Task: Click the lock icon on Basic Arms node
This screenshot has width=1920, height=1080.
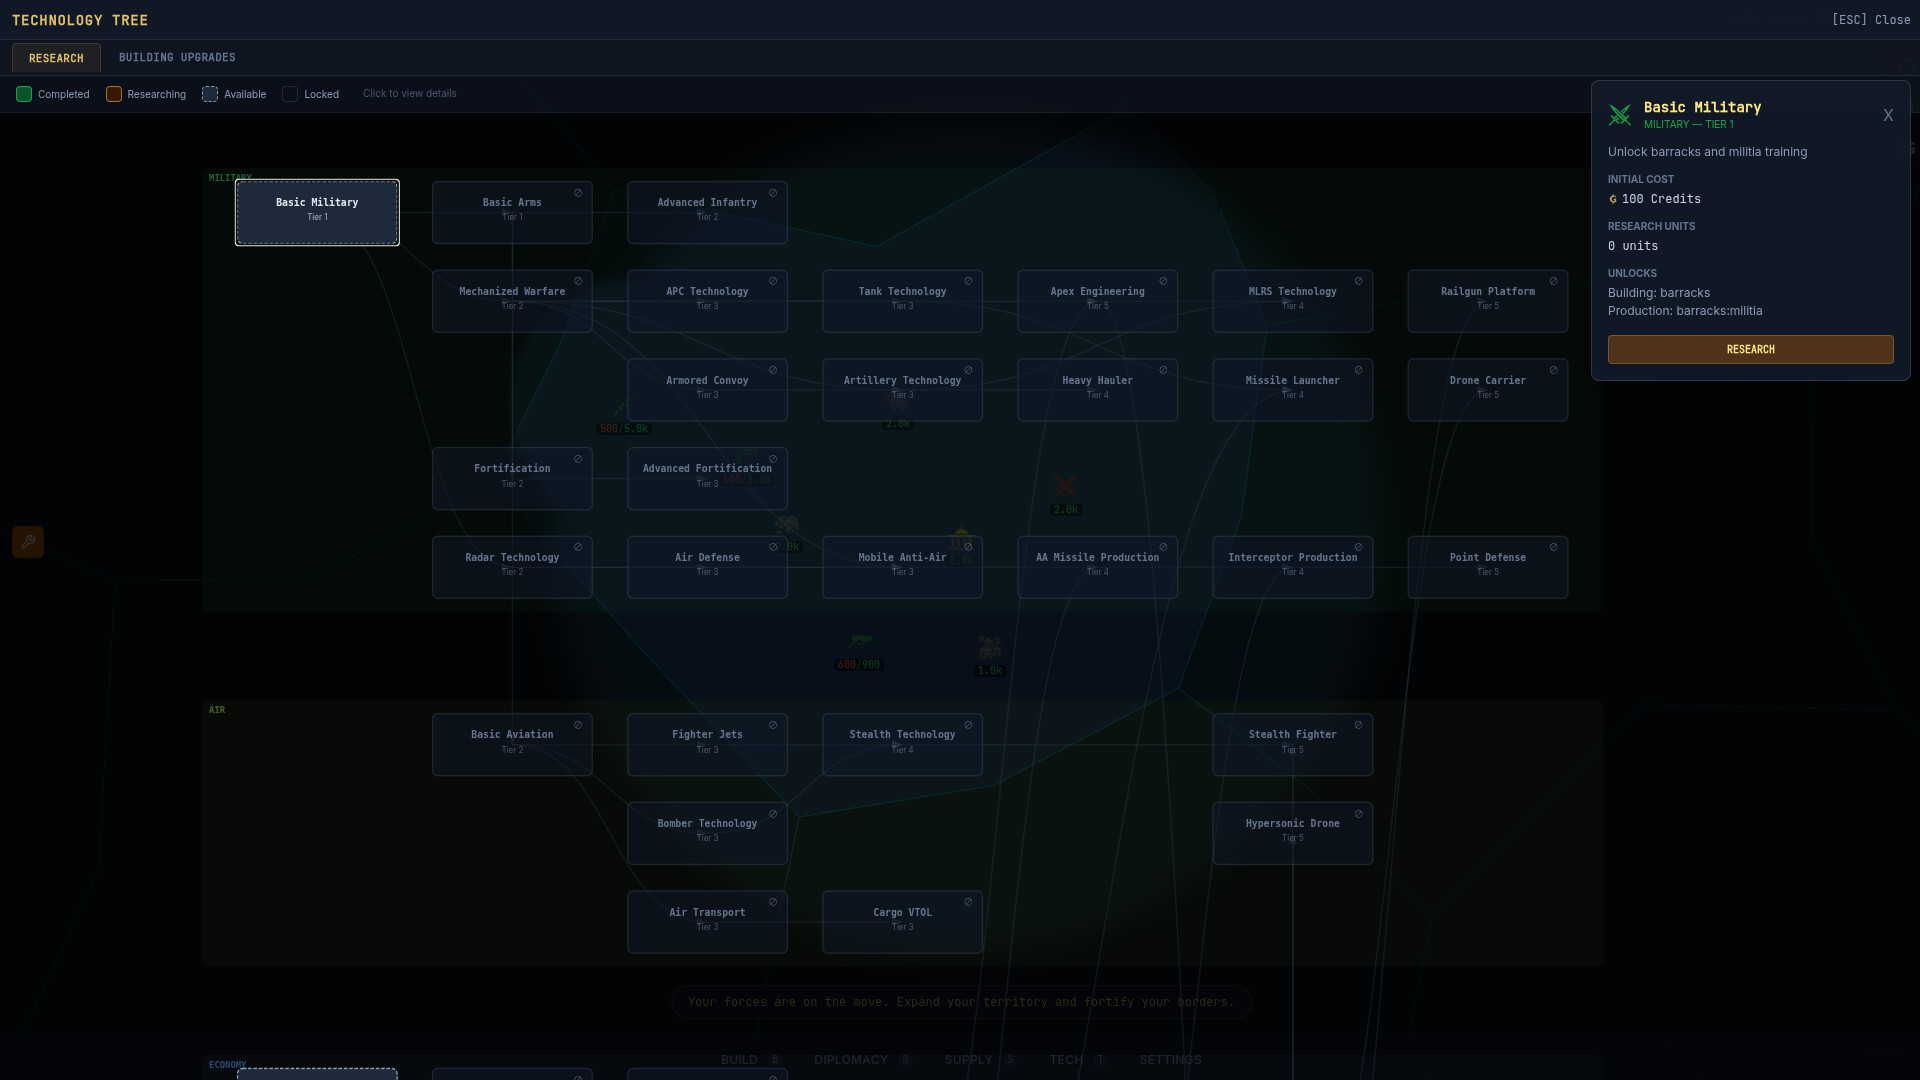Action: [x=578, y=193]
